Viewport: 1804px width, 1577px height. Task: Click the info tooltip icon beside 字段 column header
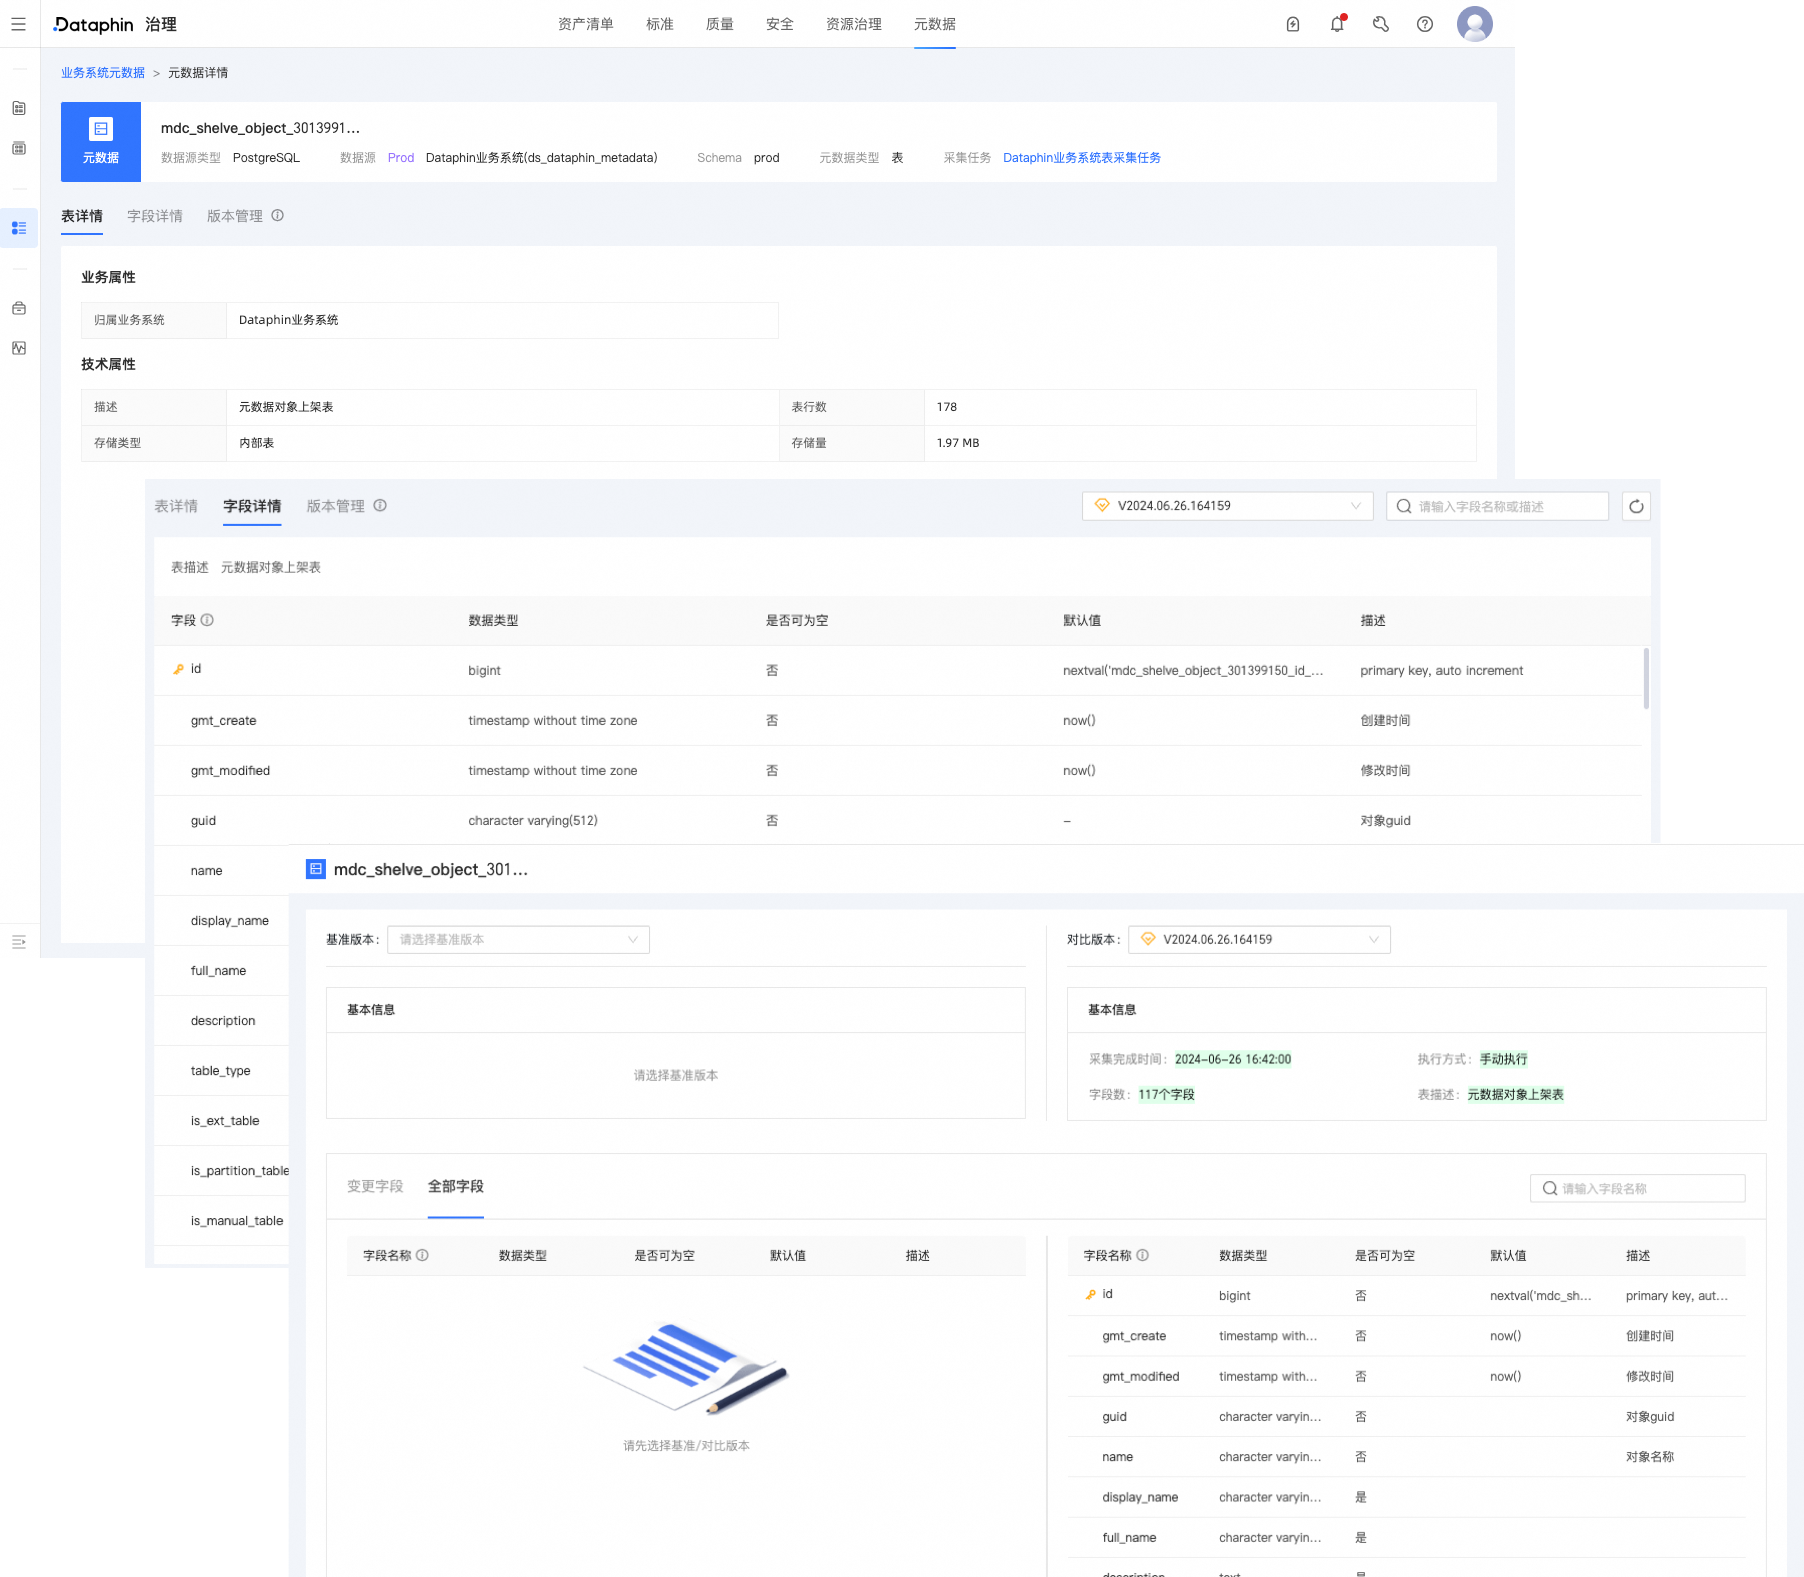coord(207,620)
